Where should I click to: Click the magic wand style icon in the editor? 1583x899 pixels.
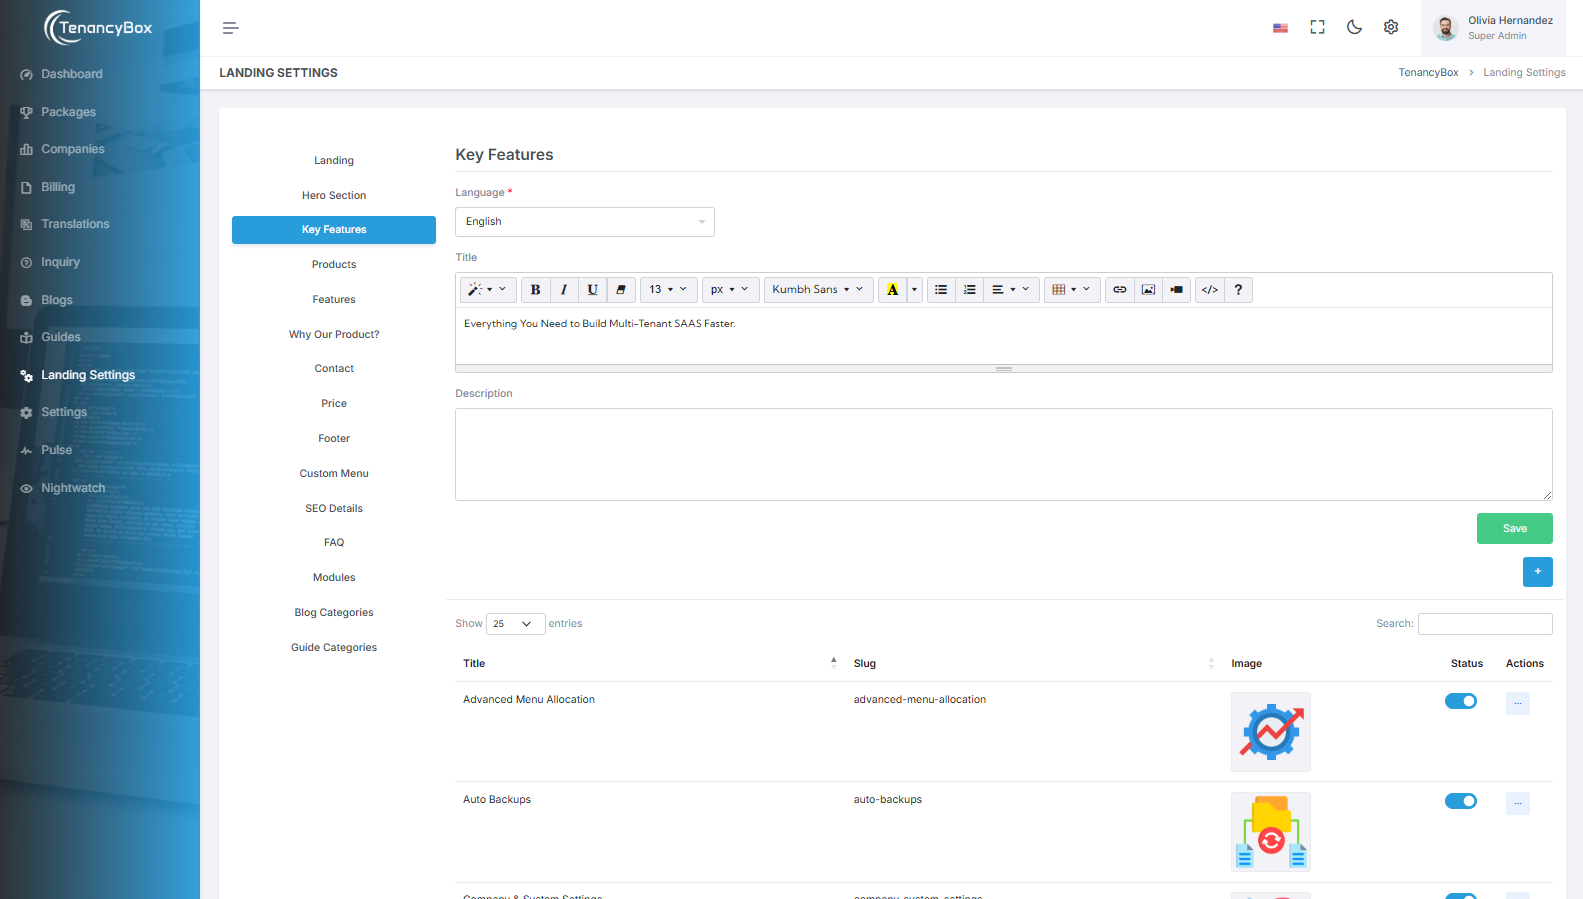(488, 290)
